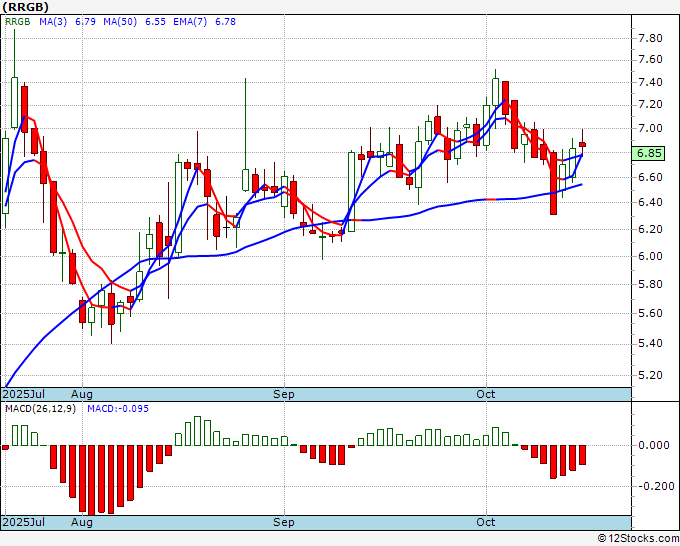Click the 7.40 price axis label
The image size is (680, 546).
coord(651,82)
